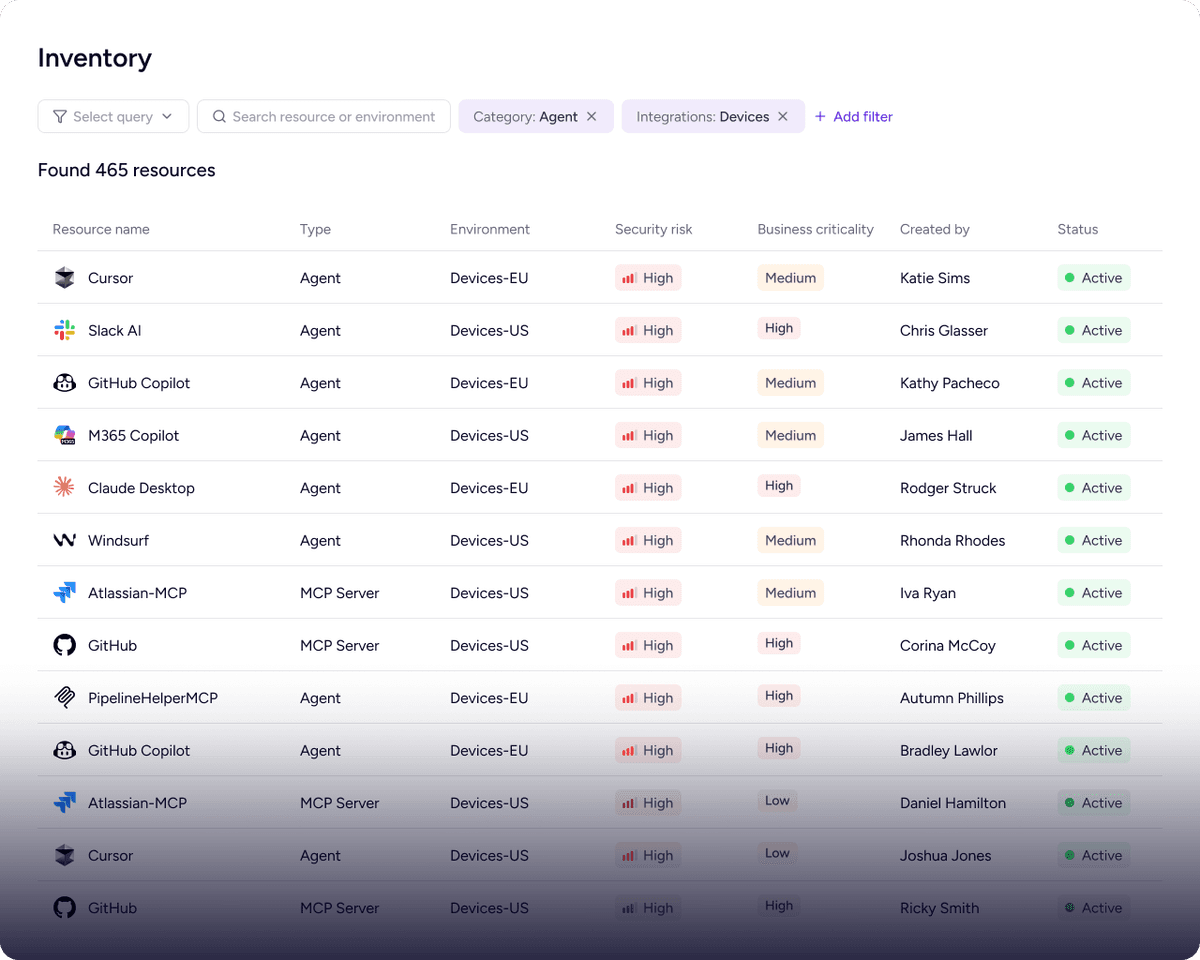
Task: Click the Active status badge for Slack AI
Action: 1093,330
